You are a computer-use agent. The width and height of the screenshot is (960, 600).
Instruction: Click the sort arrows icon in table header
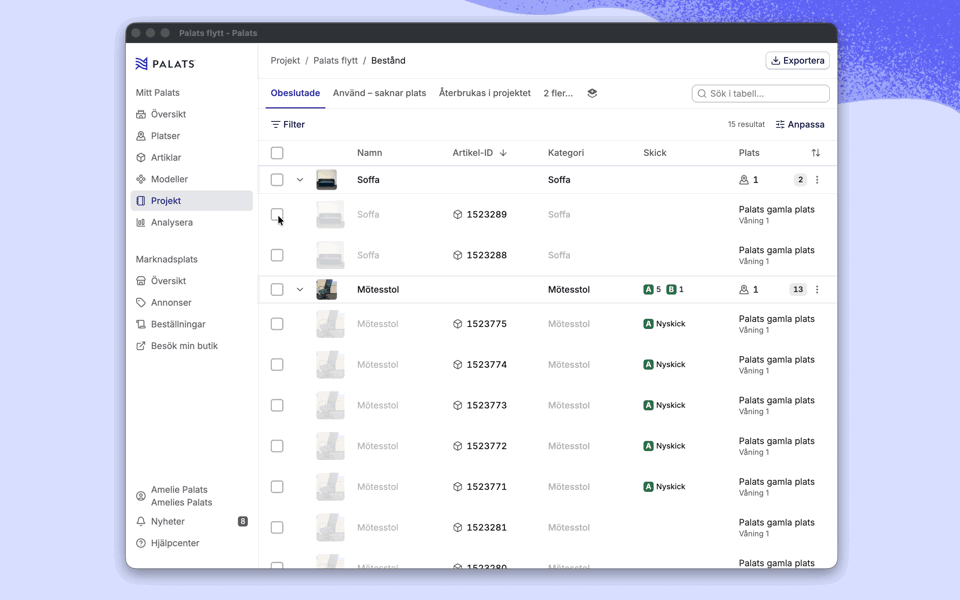[816, 152]
